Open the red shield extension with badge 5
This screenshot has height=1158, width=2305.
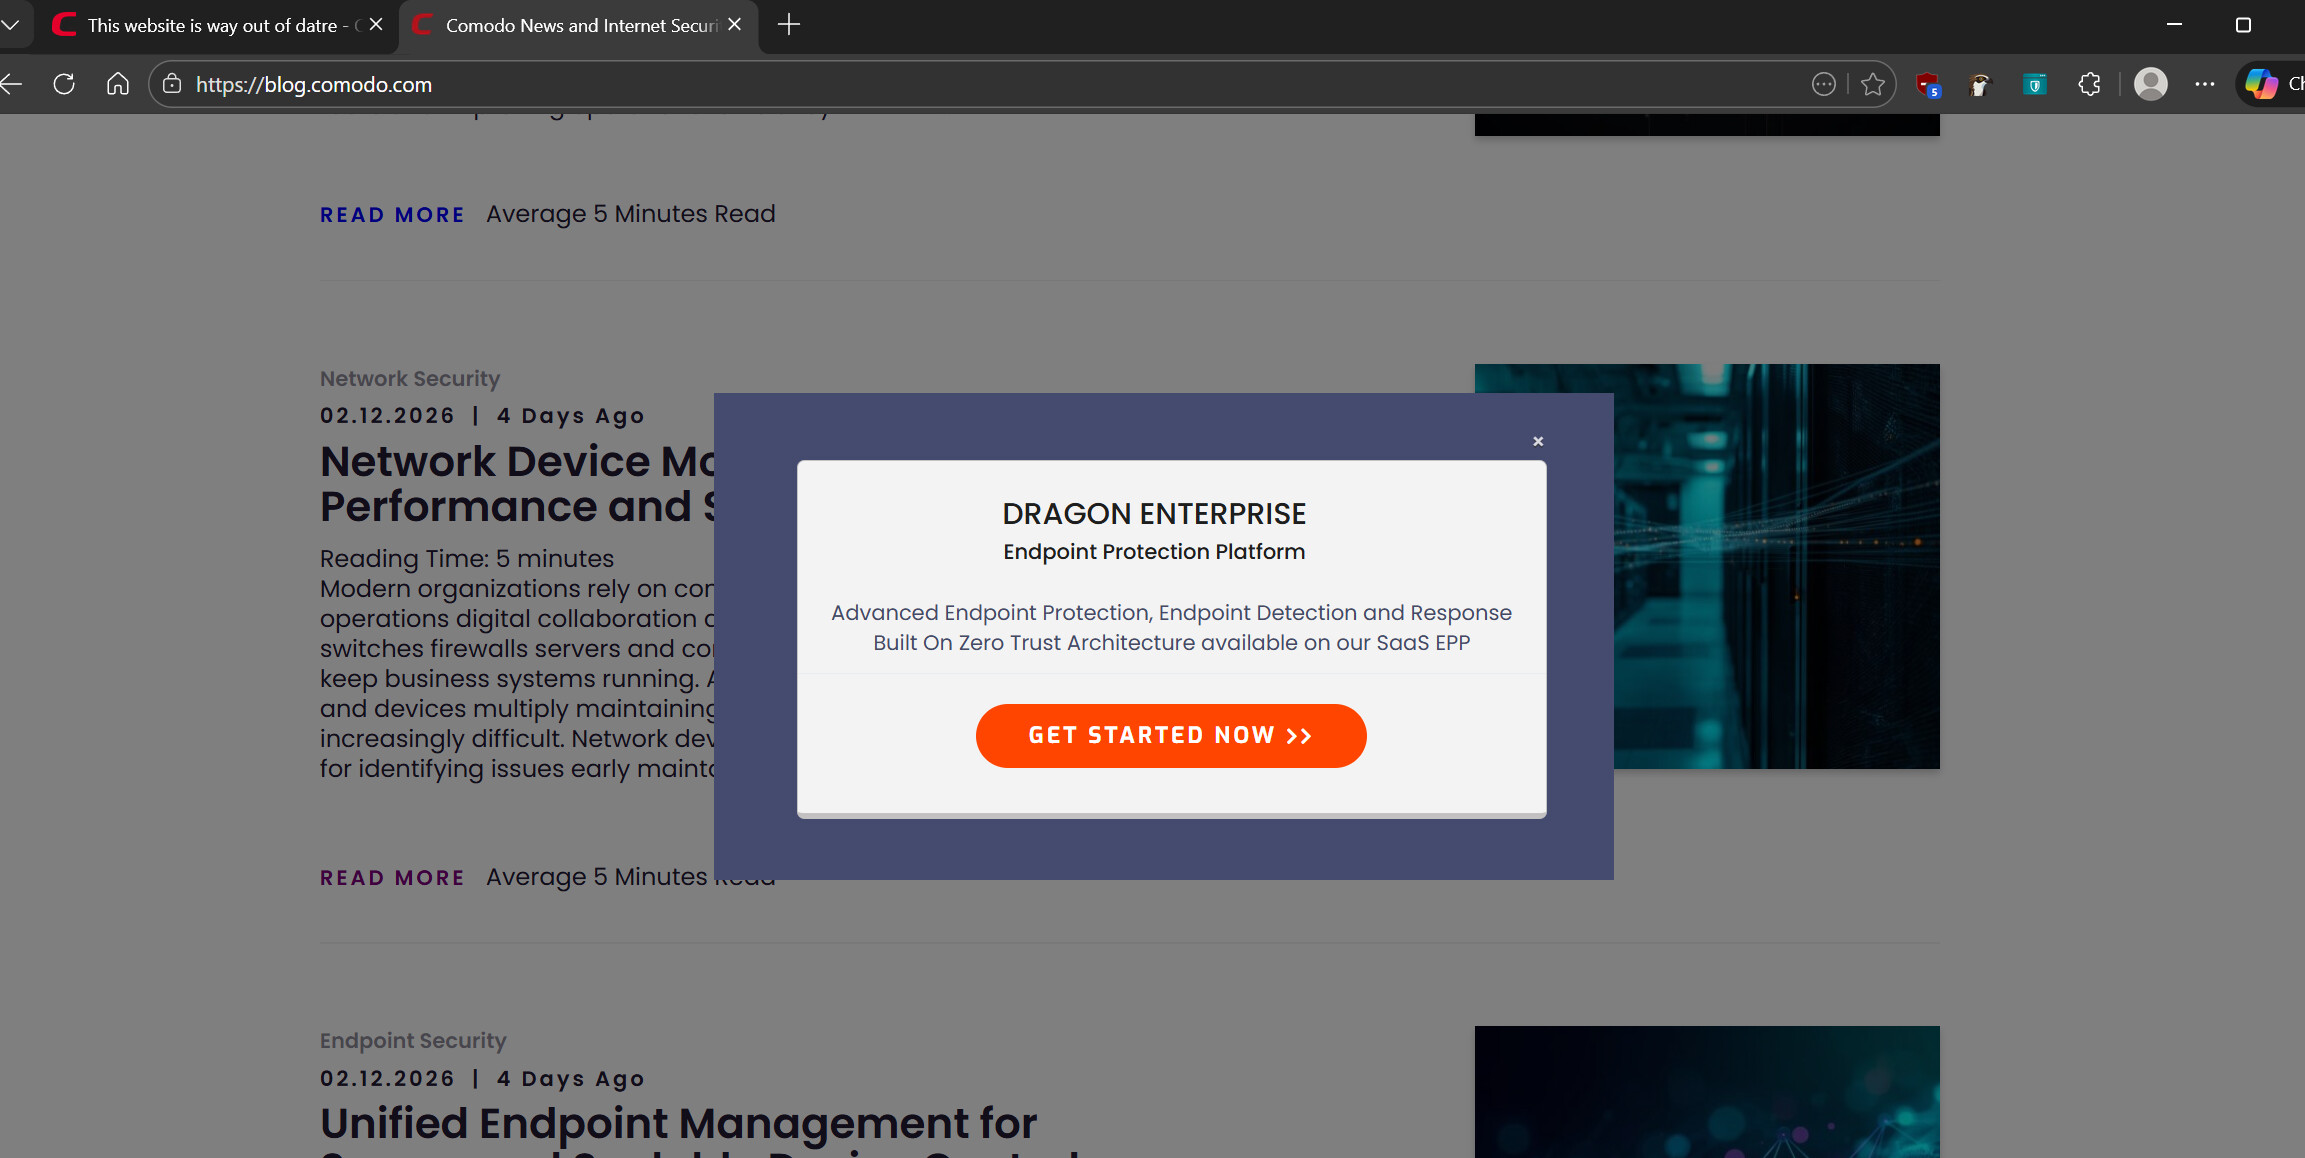pyautogui.click(x=1927, y=85)
